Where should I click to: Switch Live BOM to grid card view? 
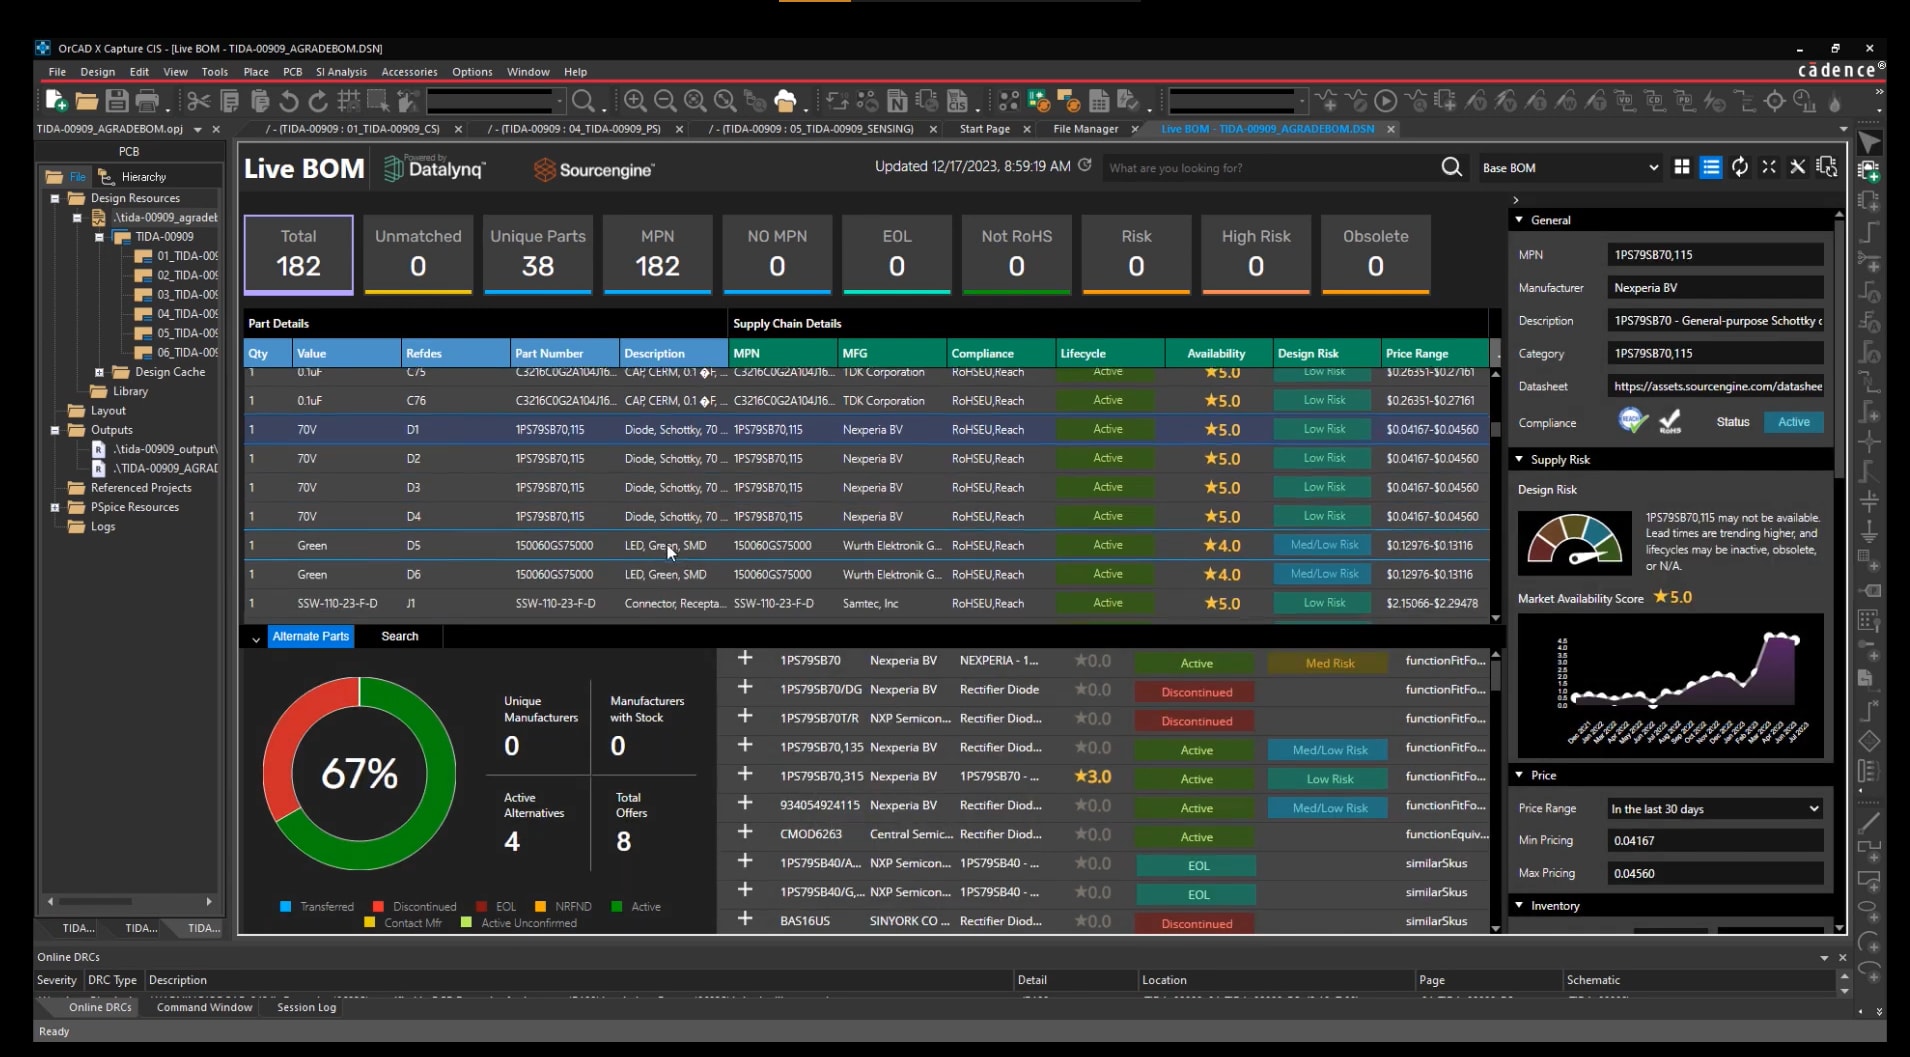click(x=1682, y=167)
